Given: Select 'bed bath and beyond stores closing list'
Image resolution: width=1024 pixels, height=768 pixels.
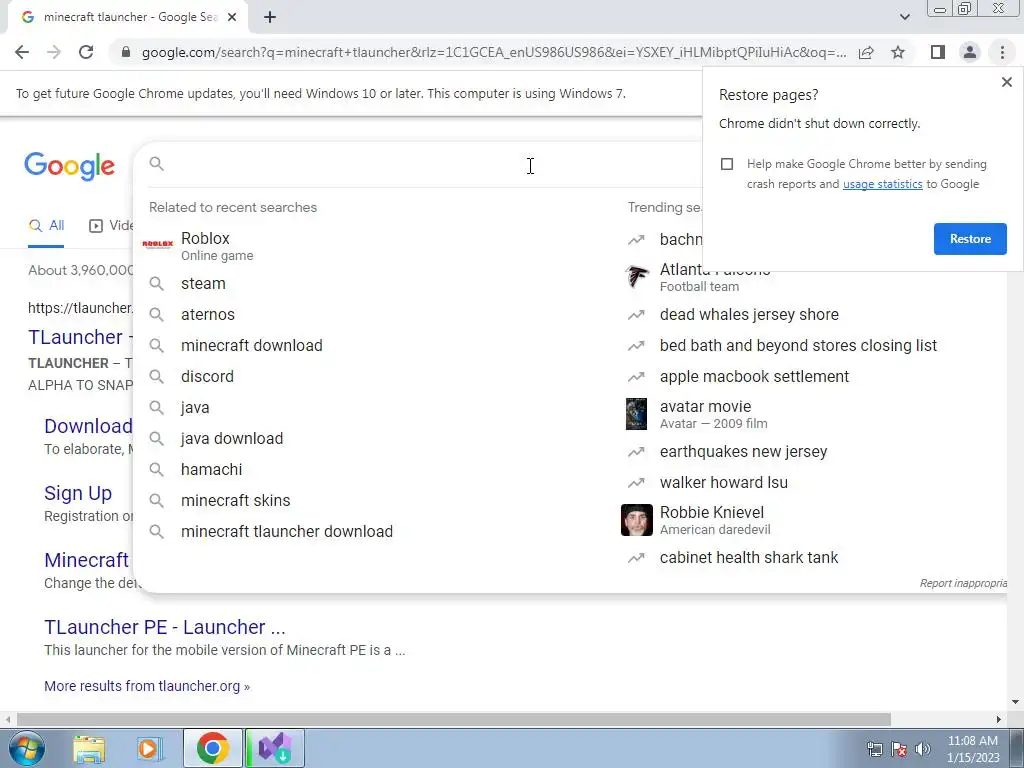Looking at the screenshot, I should click(x=798, y=345).
